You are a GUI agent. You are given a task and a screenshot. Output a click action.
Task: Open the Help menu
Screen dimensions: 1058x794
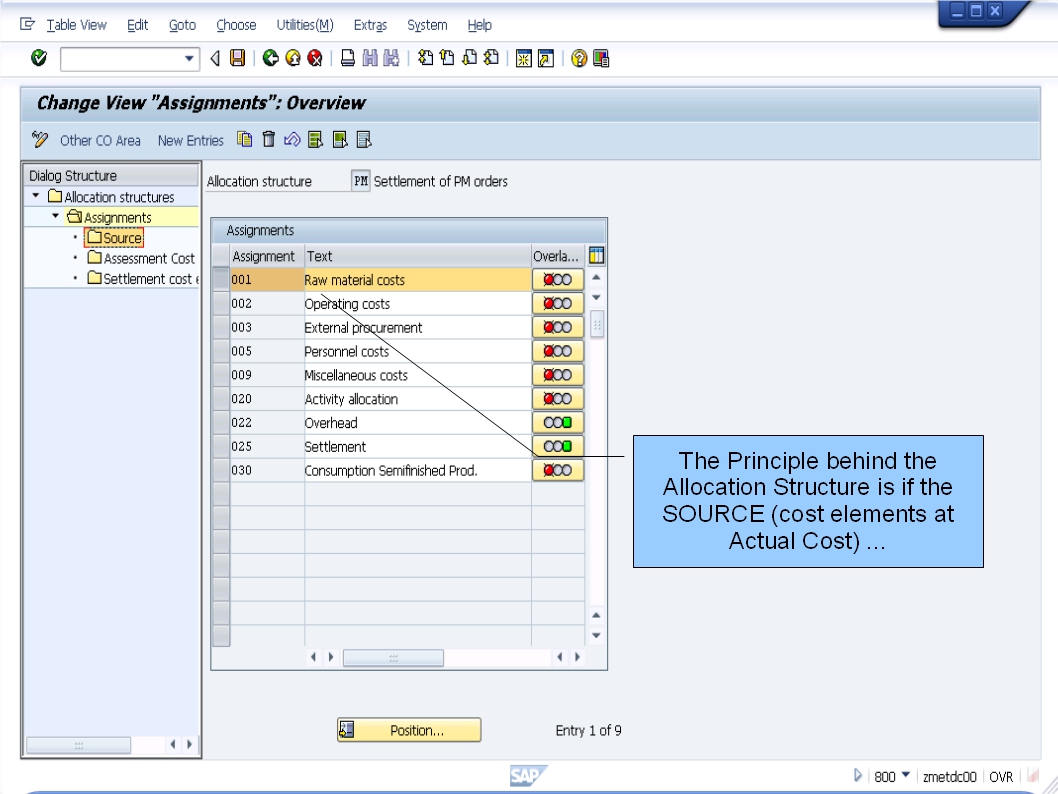click(480, 25)
